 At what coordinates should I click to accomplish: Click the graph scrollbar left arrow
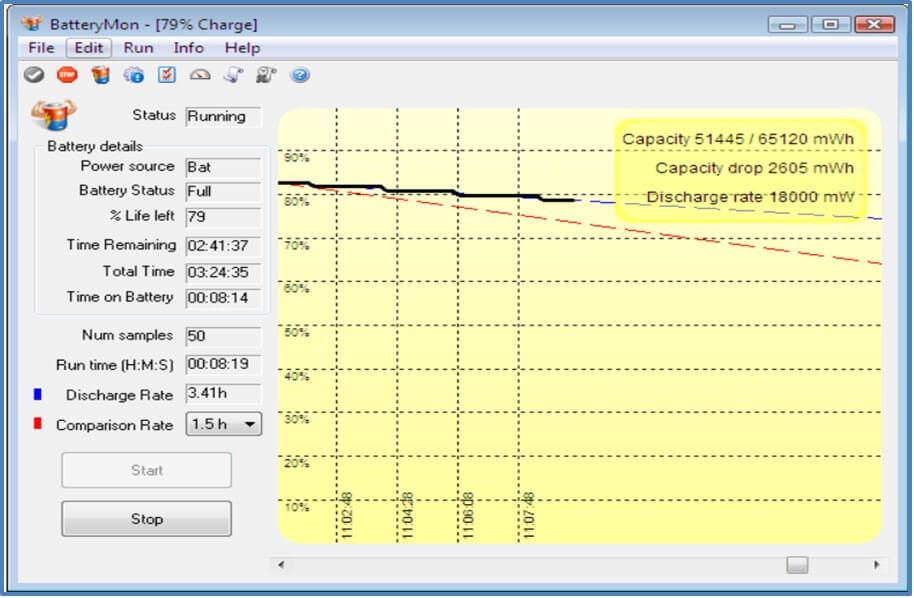282,564
